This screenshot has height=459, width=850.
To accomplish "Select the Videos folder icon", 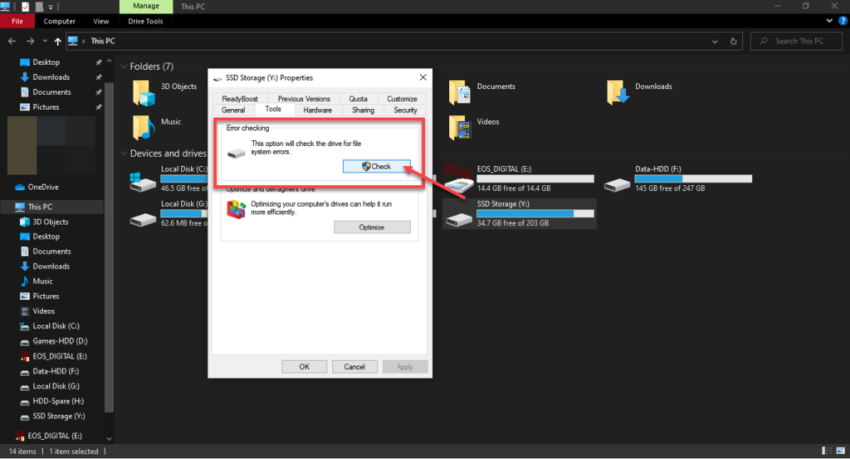I will coord(460,128).
